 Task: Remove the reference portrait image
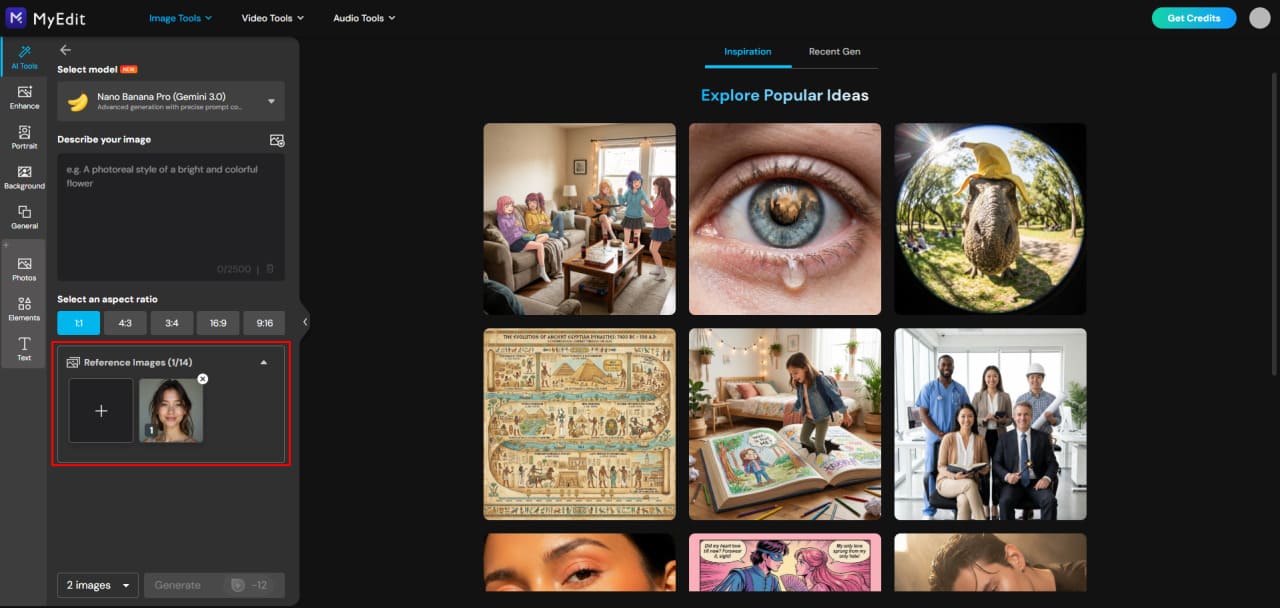(202, 379)
